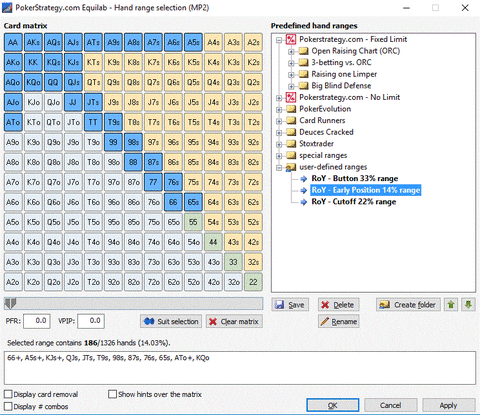The width and height of the screenshot is (480, 415).
Task: Expand the Pokerstrategy.com No Limit node
Action: 279,98
